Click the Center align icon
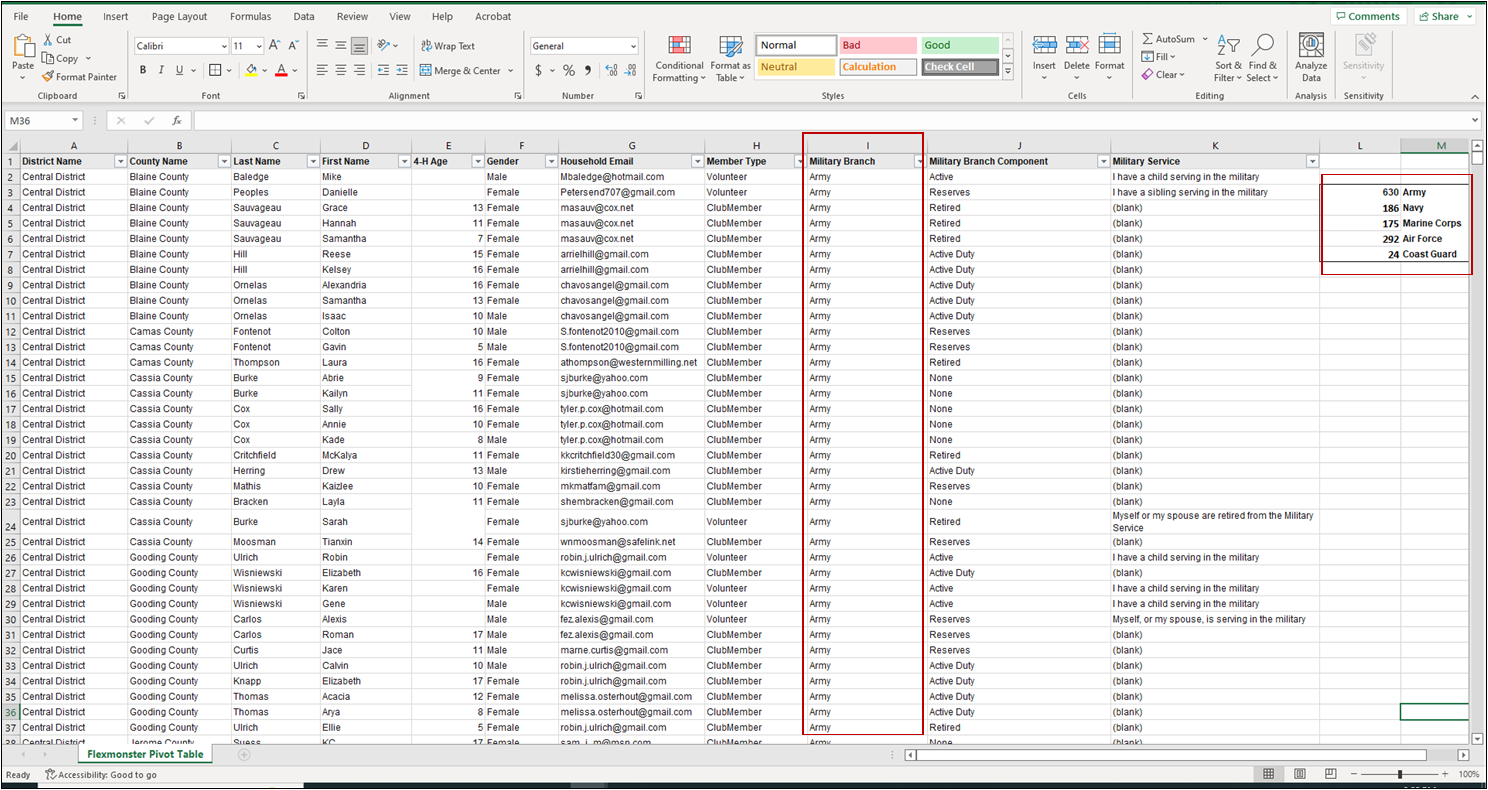The image size is (1488, 790). point(340,70)
